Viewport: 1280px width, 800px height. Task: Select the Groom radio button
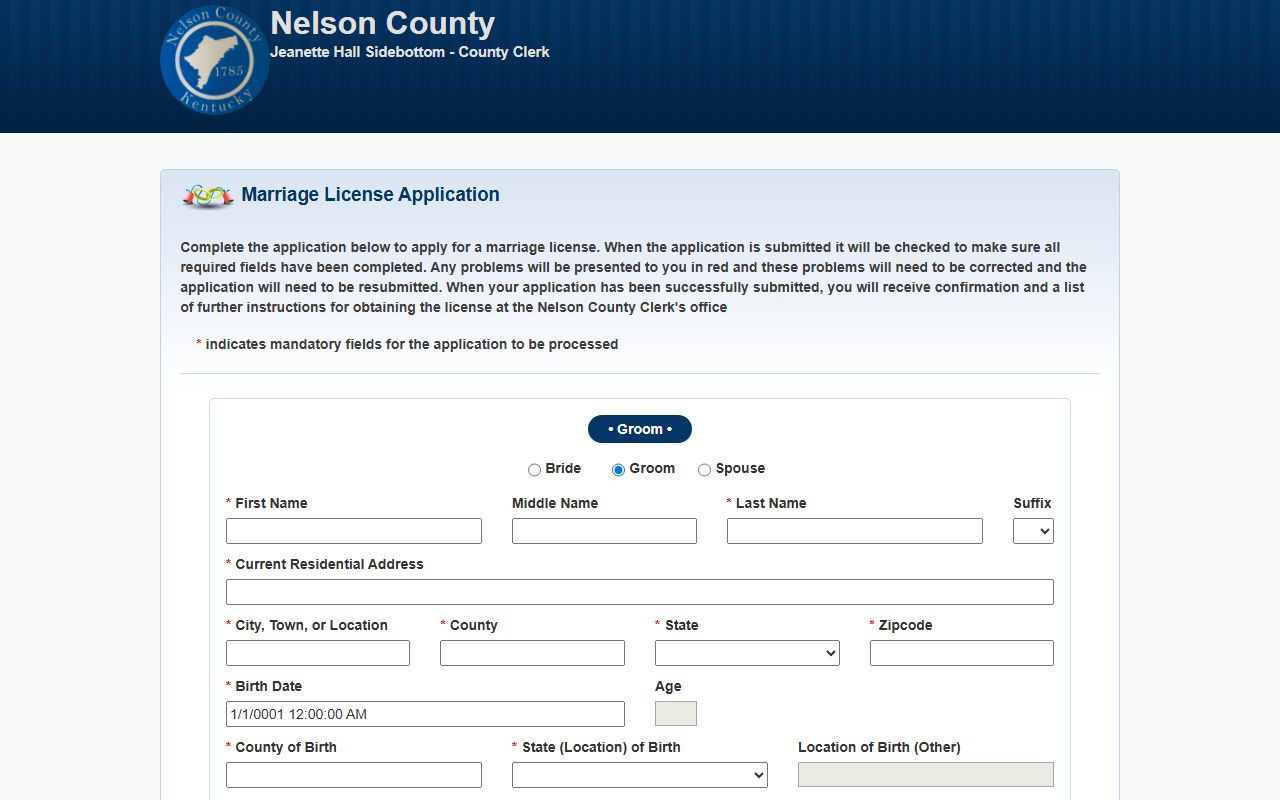click(x=618, y=470)
